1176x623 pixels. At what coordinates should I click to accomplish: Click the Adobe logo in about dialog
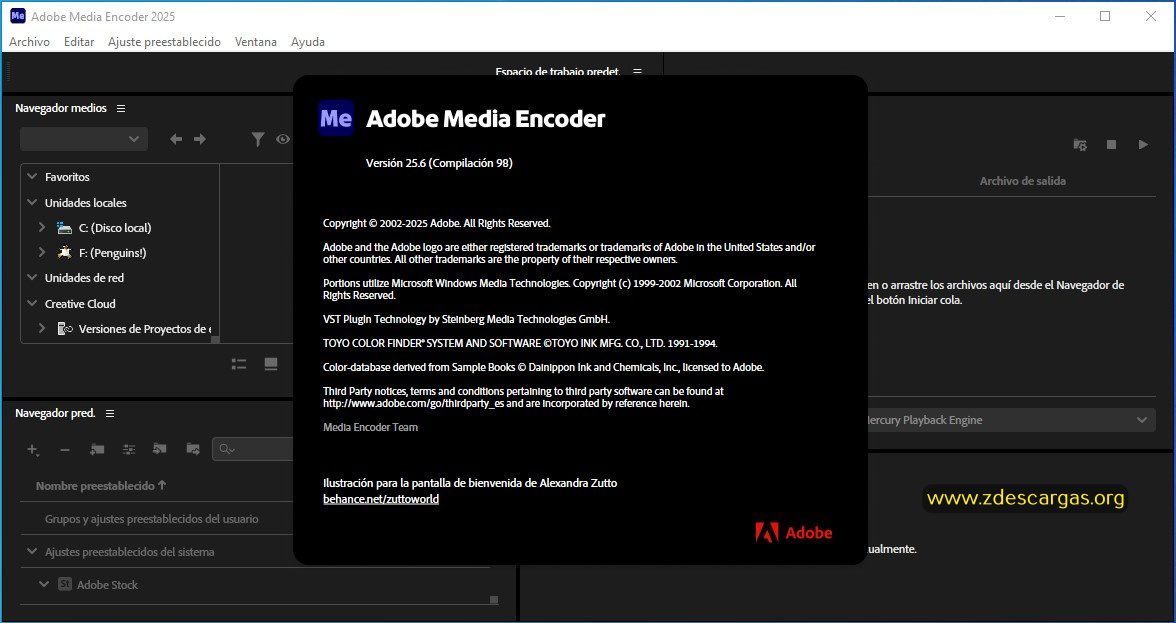pyautogui.click(x=794, y=532)
